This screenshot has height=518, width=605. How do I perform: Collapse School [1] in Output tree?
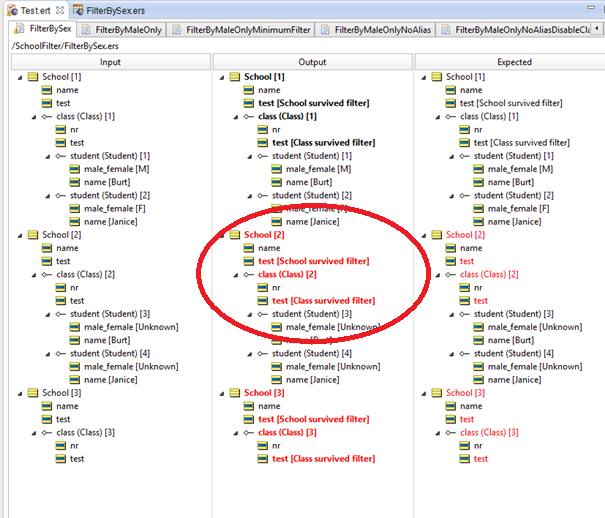(x=222, y=78)
